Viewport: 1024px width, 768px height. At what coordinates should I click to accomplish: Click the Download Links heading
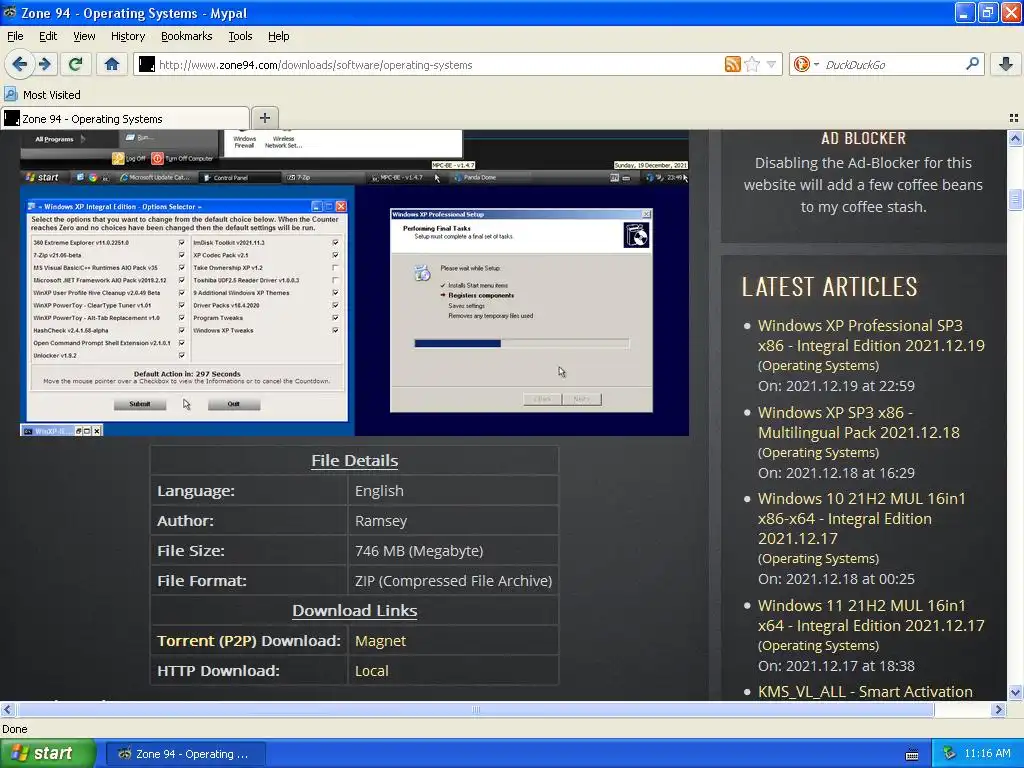point(355,611)
